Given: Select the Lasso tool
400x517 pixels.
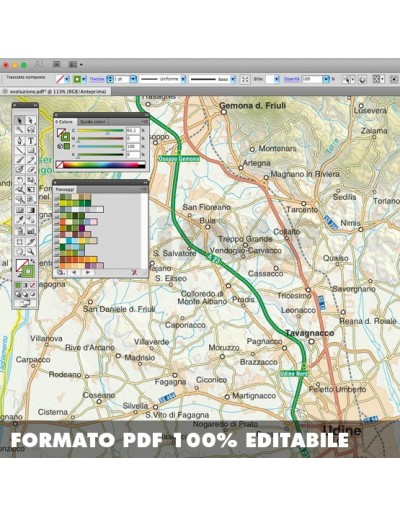Looking at the screenshot, I should (31, 130).
